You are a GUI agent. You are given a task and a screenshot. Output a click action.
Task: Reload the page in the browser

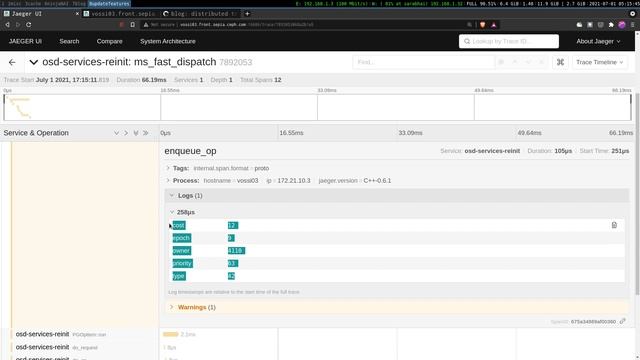pos(29,24)
